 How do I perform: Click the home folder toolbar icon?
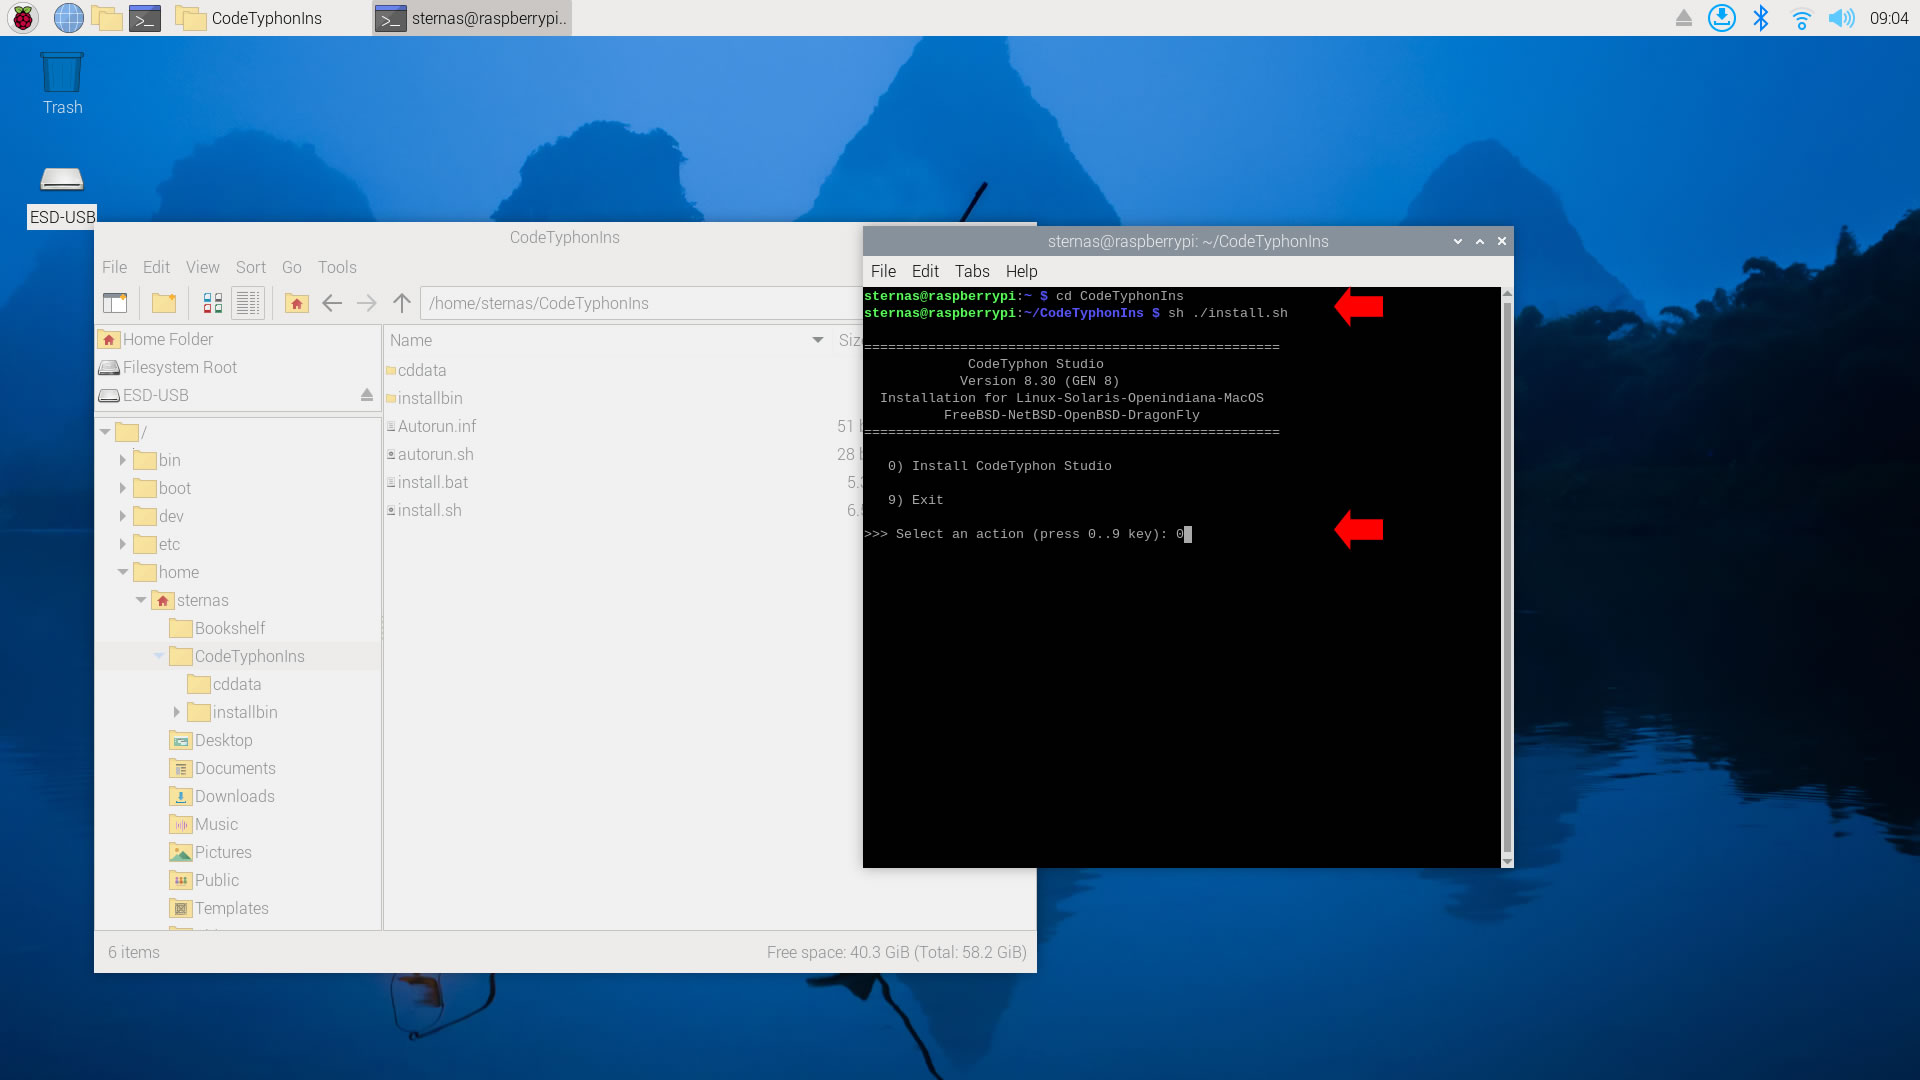point(296,303)
